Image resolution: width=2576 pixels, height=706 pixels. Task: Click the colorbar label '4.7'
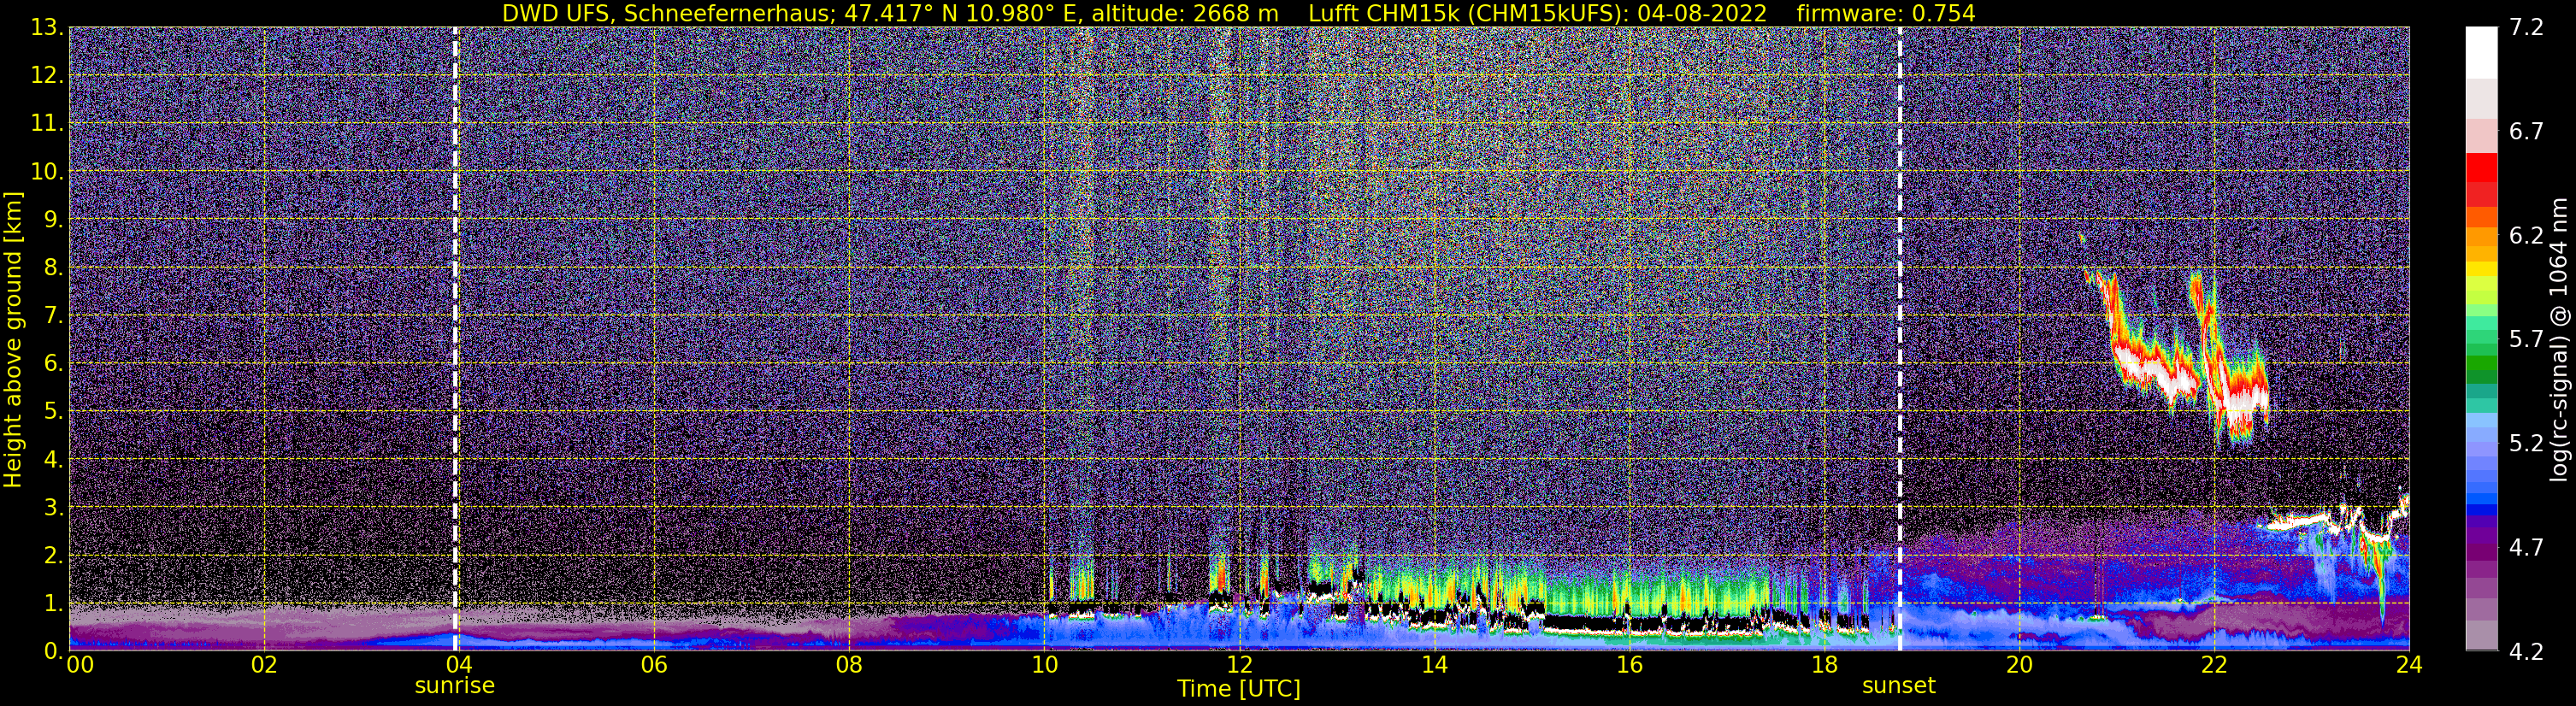(x=2526, y=548)
